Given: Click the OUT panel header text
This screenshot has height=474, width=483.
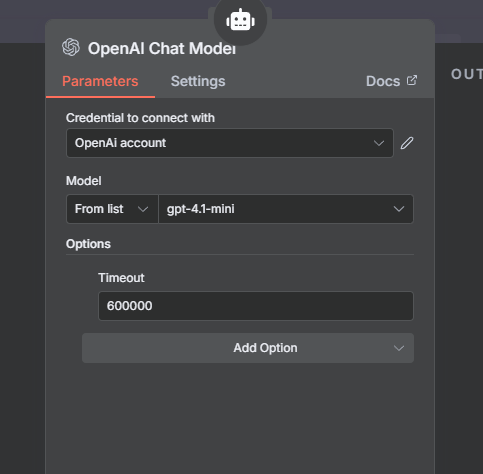Looking at the screenshot, I should [x=467, y=74].
